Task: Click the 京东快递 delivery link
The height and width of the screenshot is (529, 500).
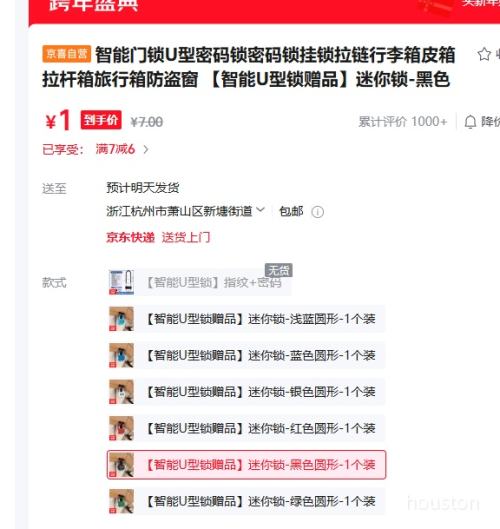Action: point(131,238)
